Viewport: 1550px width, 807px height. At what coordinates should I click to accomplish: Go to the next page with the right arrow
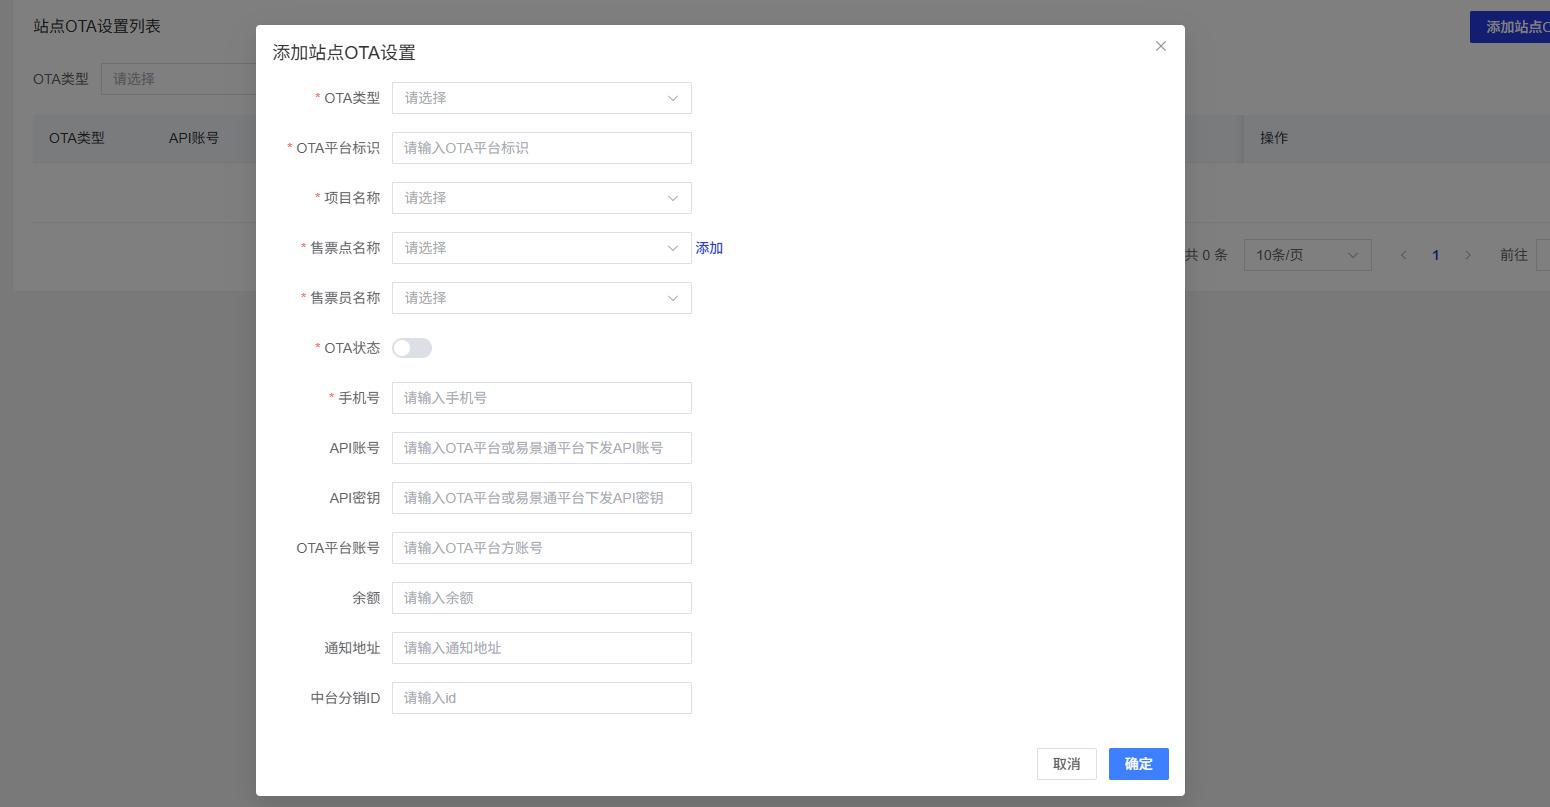point(1468,255)
